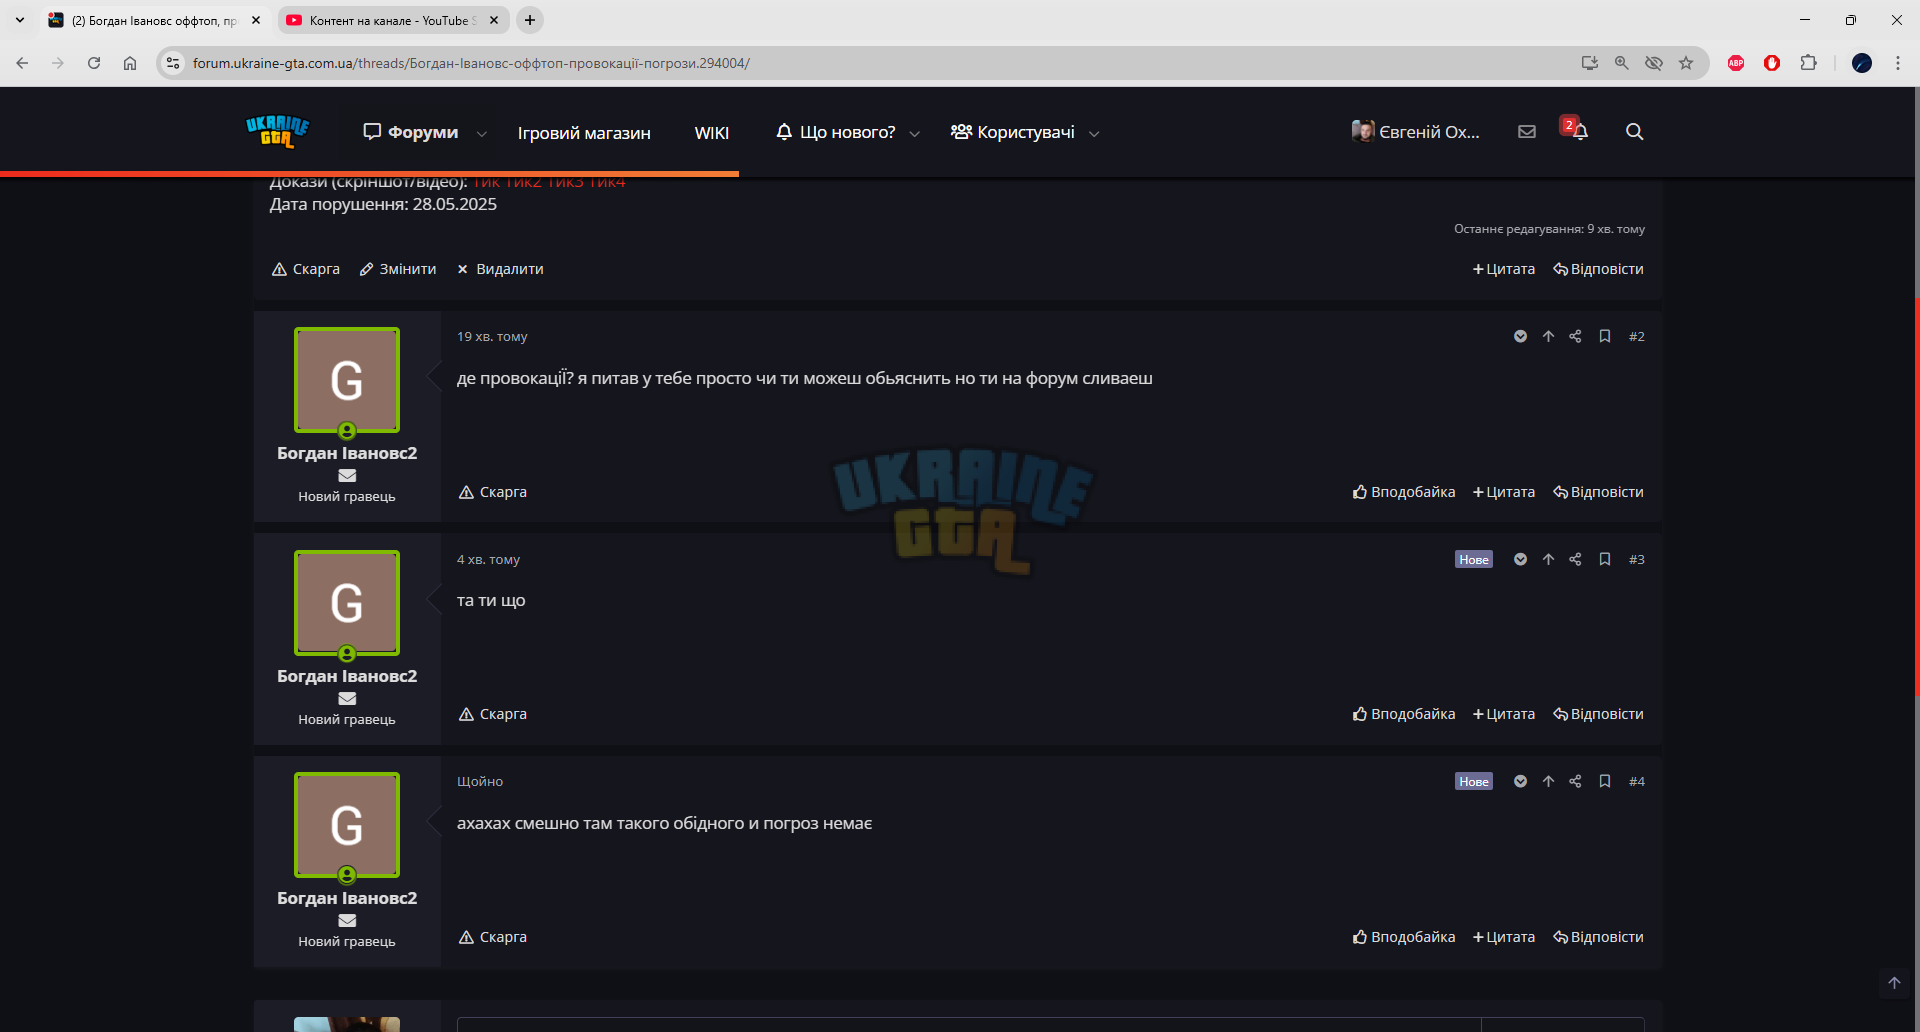
Task: Open message envelope icon under post #3 author
Action: pos(347,699)
